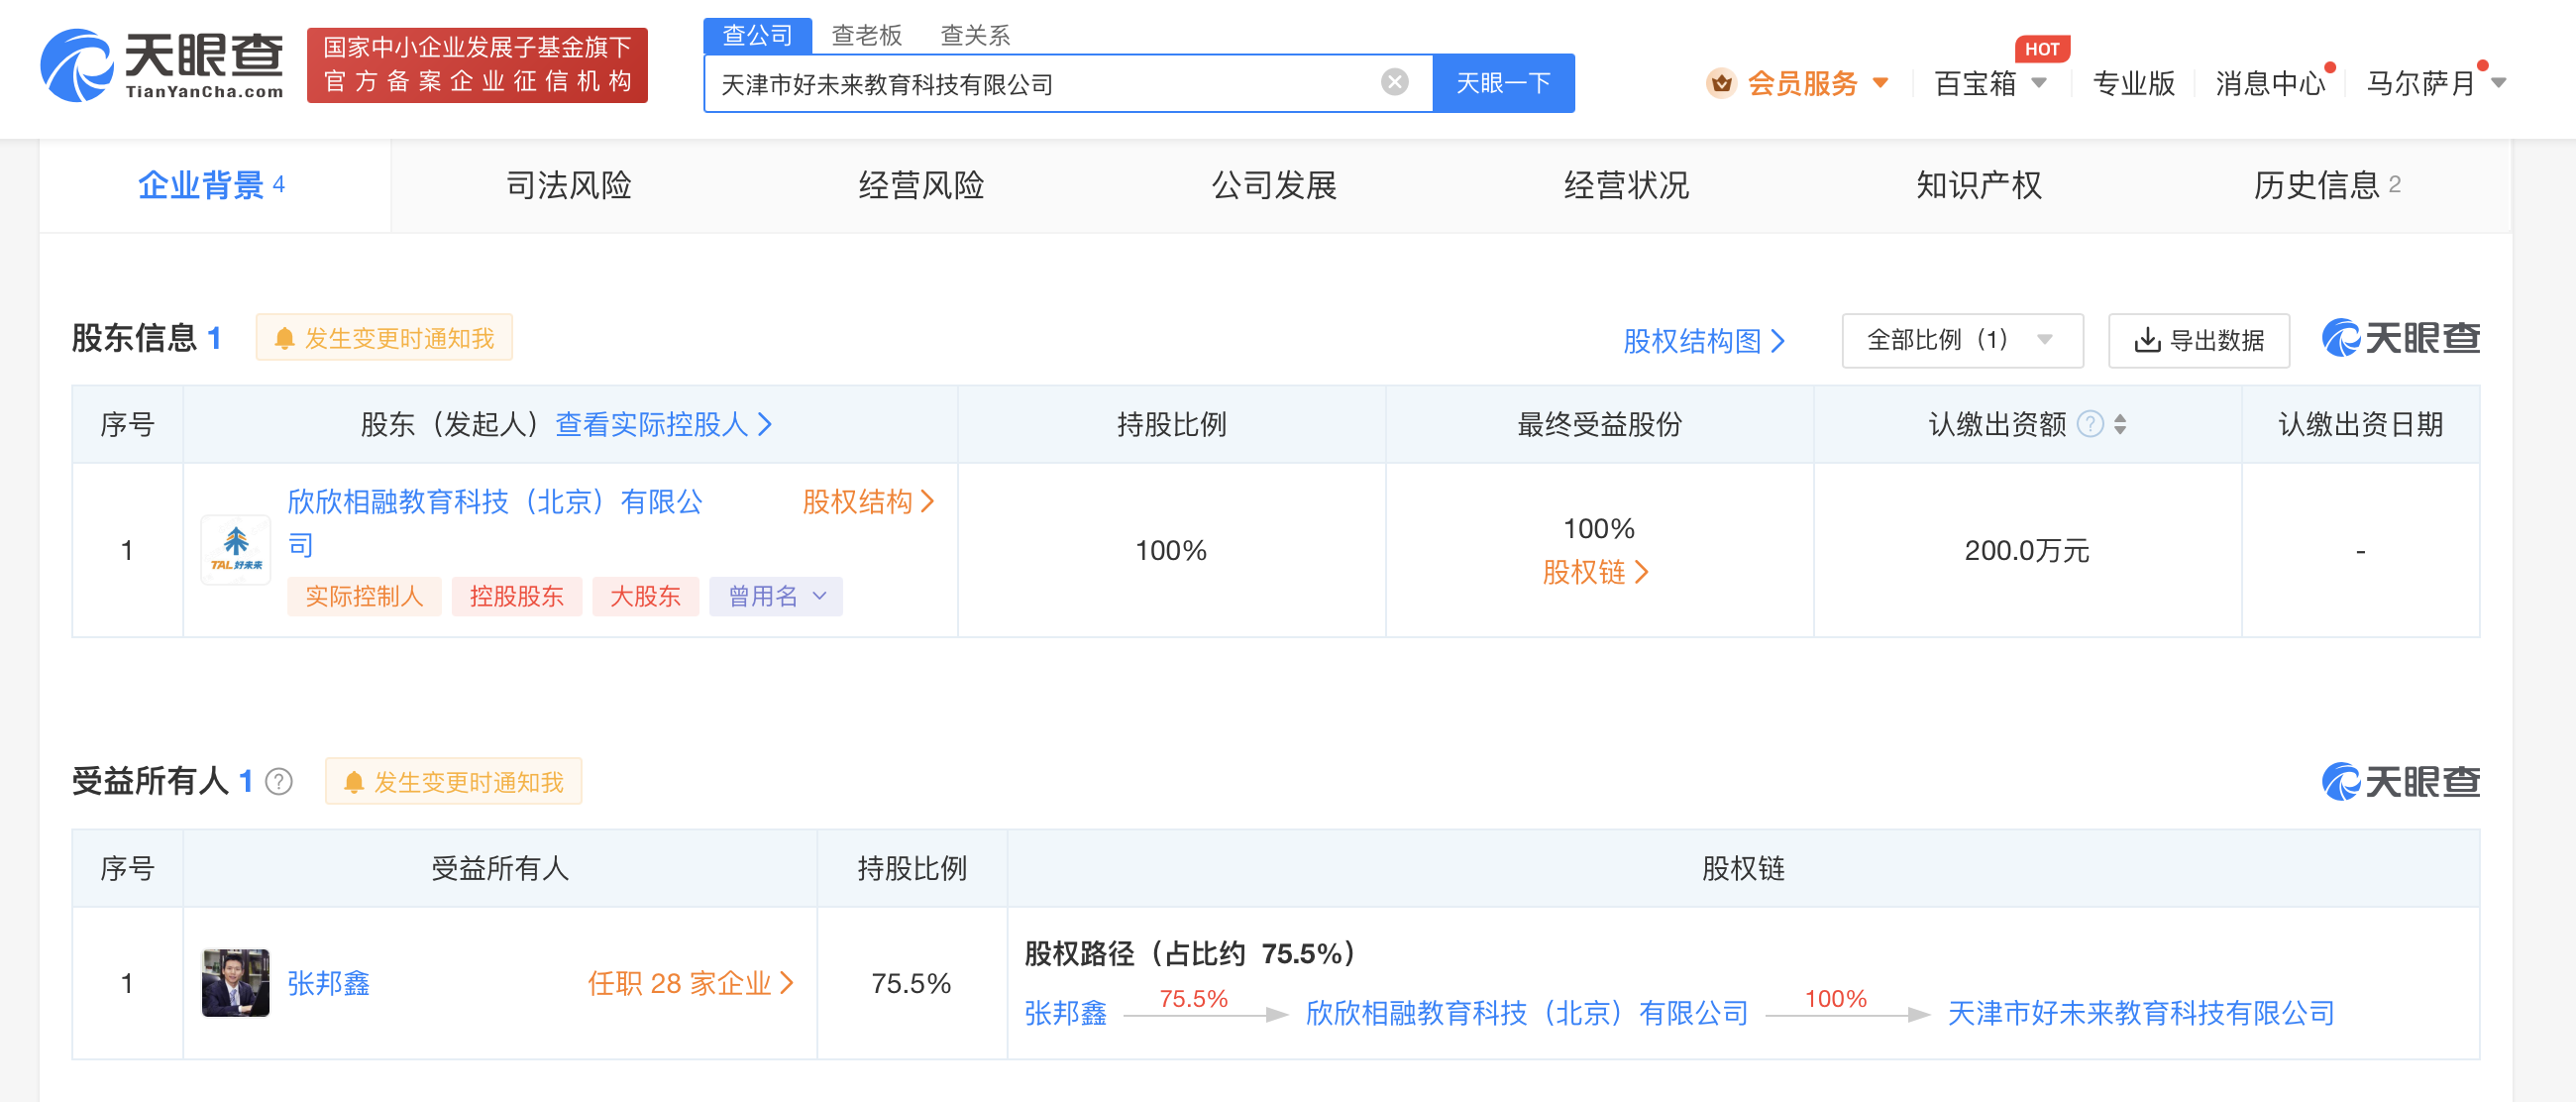Expand the 会员服务 dropdown
The width and height of the screenshot is (2576, 1102).
click(1880, 83)
